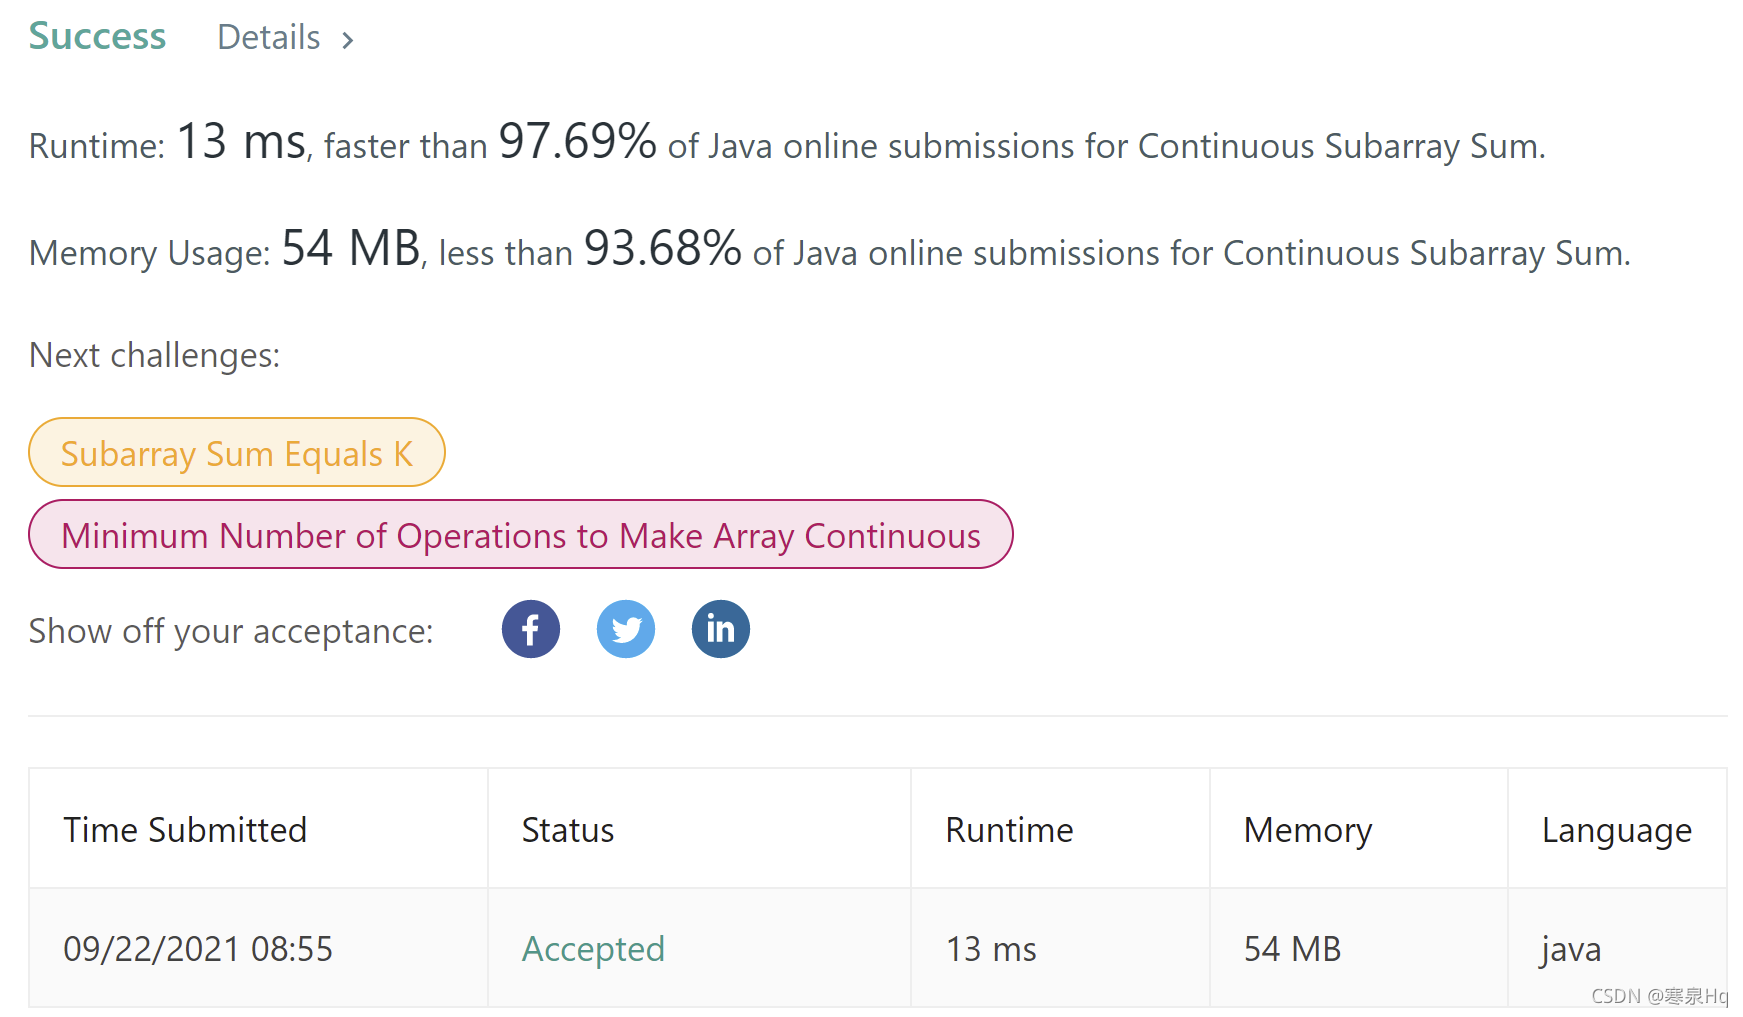Share acceptance on Facebook
Screen dimensions: 1743x1017
[x=530, y=629]
